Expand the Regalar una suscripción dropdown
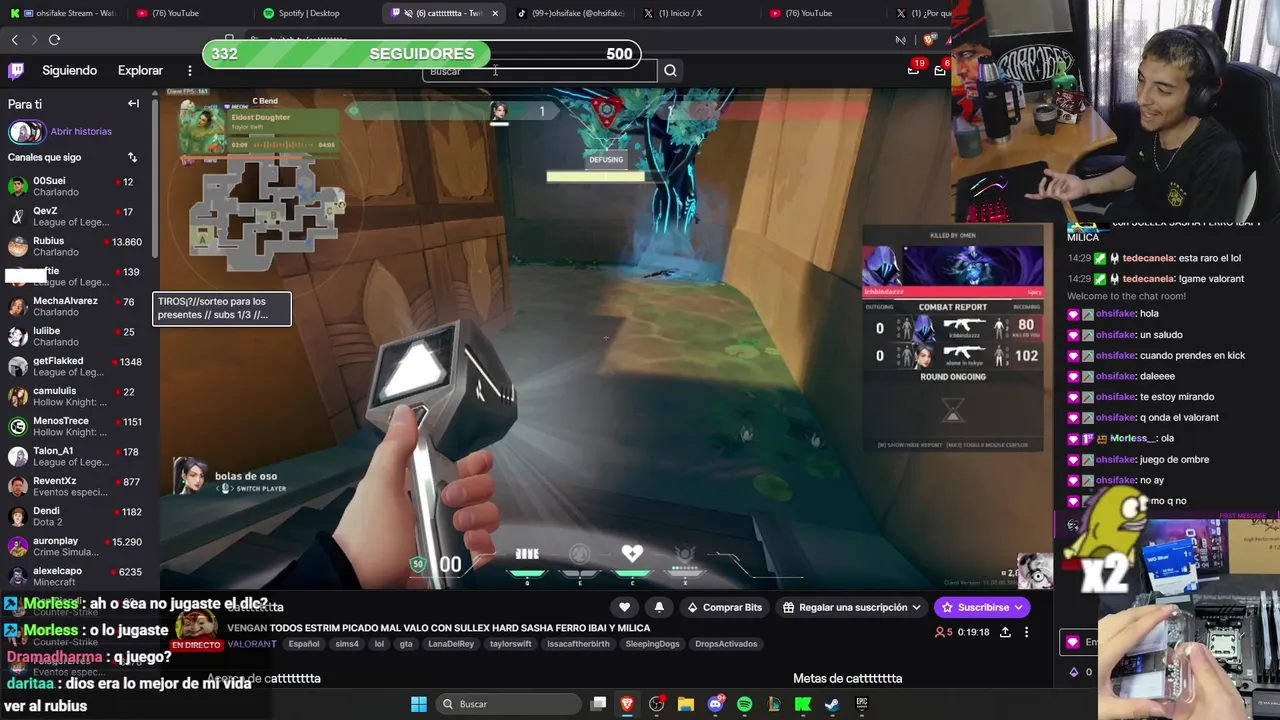This screenshot has width=1280, height=720. click(852, 607)
